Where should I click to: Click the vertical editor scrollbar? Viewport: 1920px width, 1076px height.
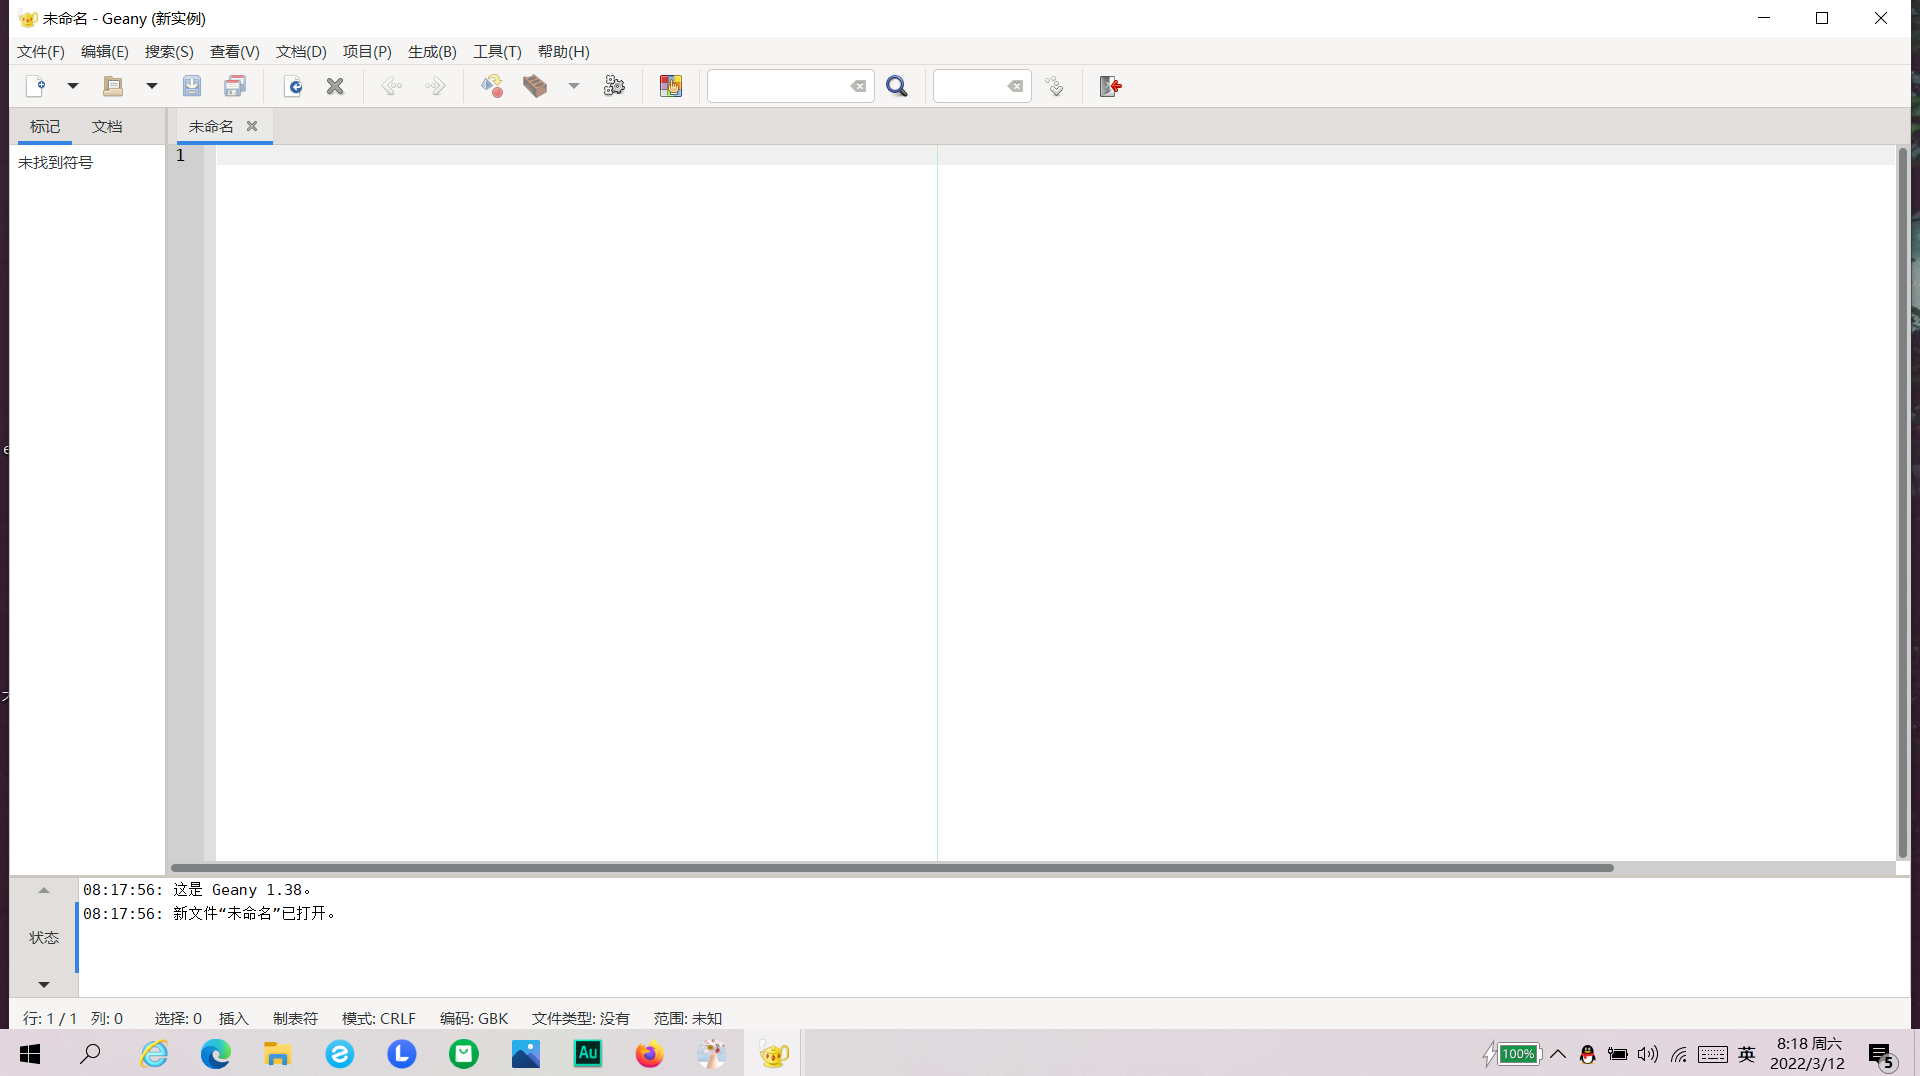click(1902, 502)
